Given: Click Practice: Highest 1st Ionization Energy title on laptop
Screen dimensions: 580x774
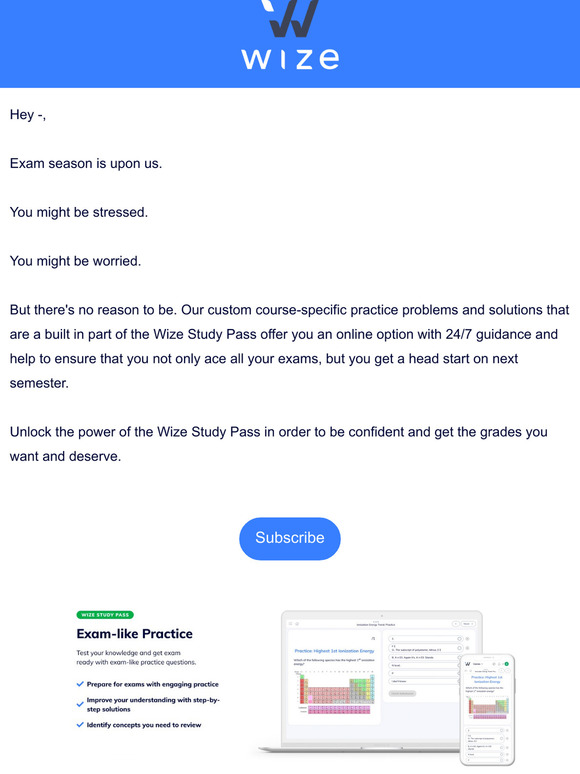Looking at the screenshot, I should coord(334,651).
